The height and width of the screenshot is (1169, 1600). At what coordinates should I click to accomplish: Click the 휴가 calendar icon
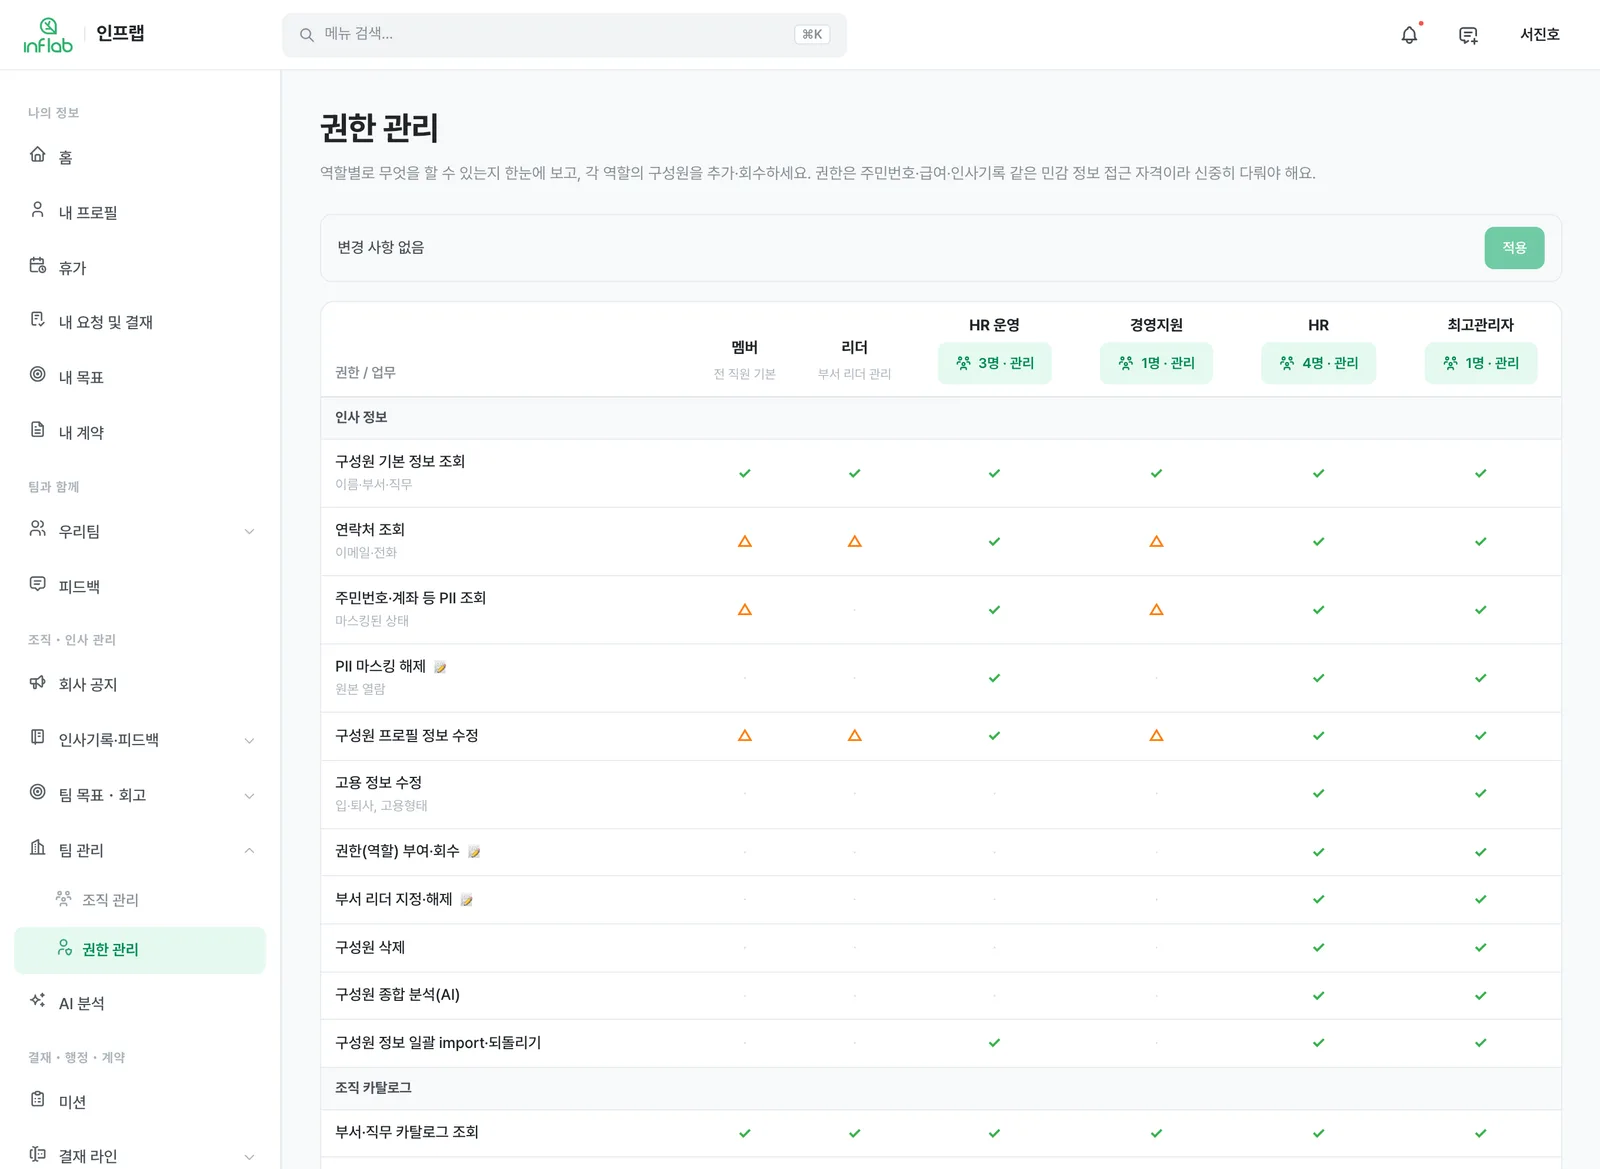coord(38,265)
